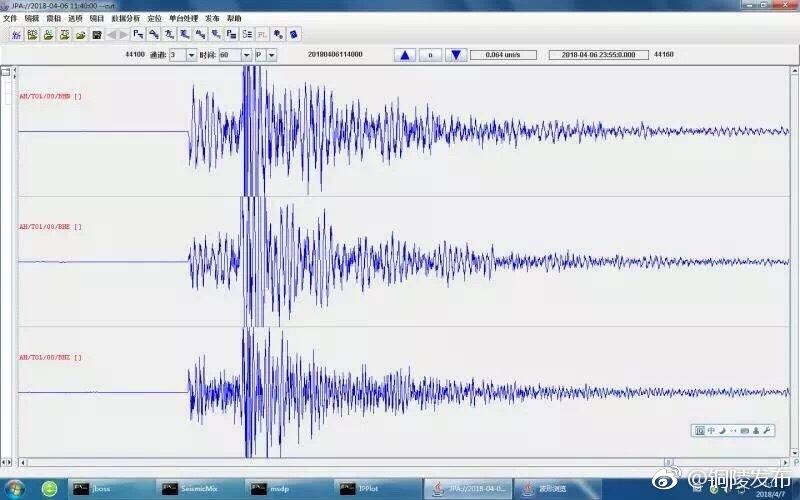Switch to msdp taskbar window
This screenshot has width=800, height=500.
[290, 489]
